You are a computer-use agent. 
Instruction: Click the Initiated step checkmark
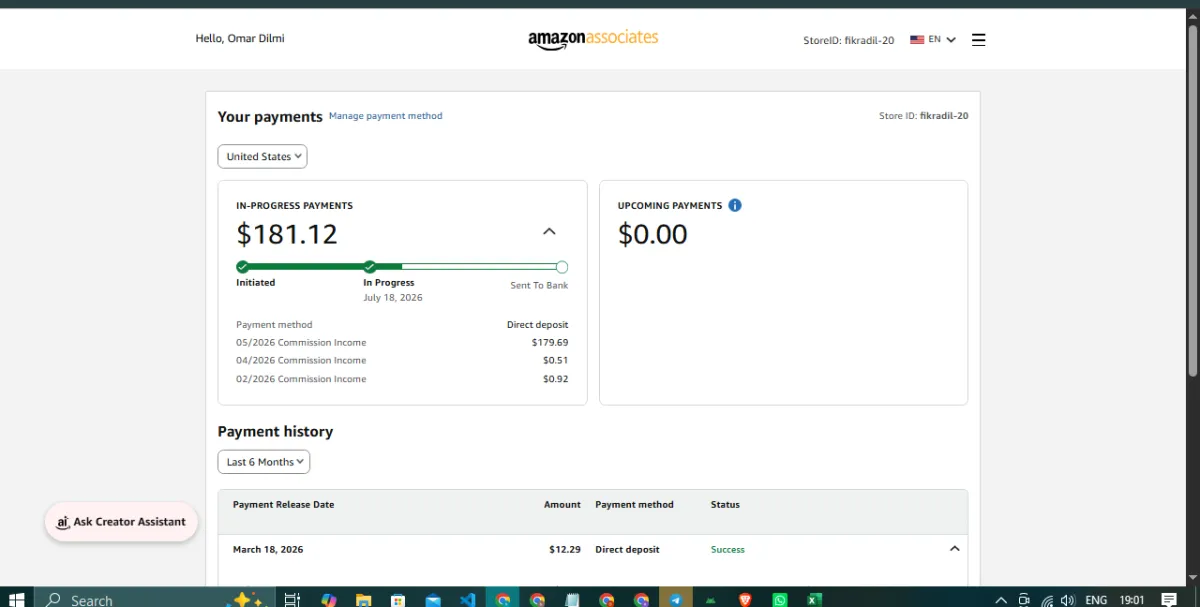[x=242, y=267]
